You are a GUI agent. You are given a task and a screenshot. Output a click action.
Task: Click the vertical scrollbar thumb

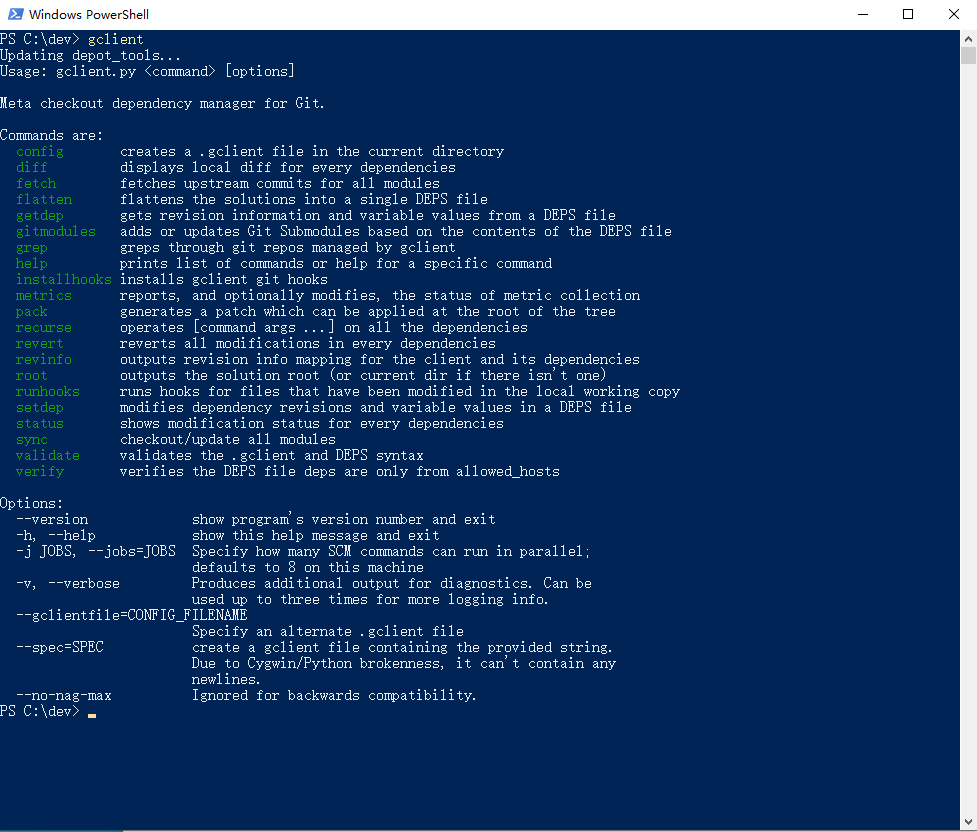coord(968,55)
